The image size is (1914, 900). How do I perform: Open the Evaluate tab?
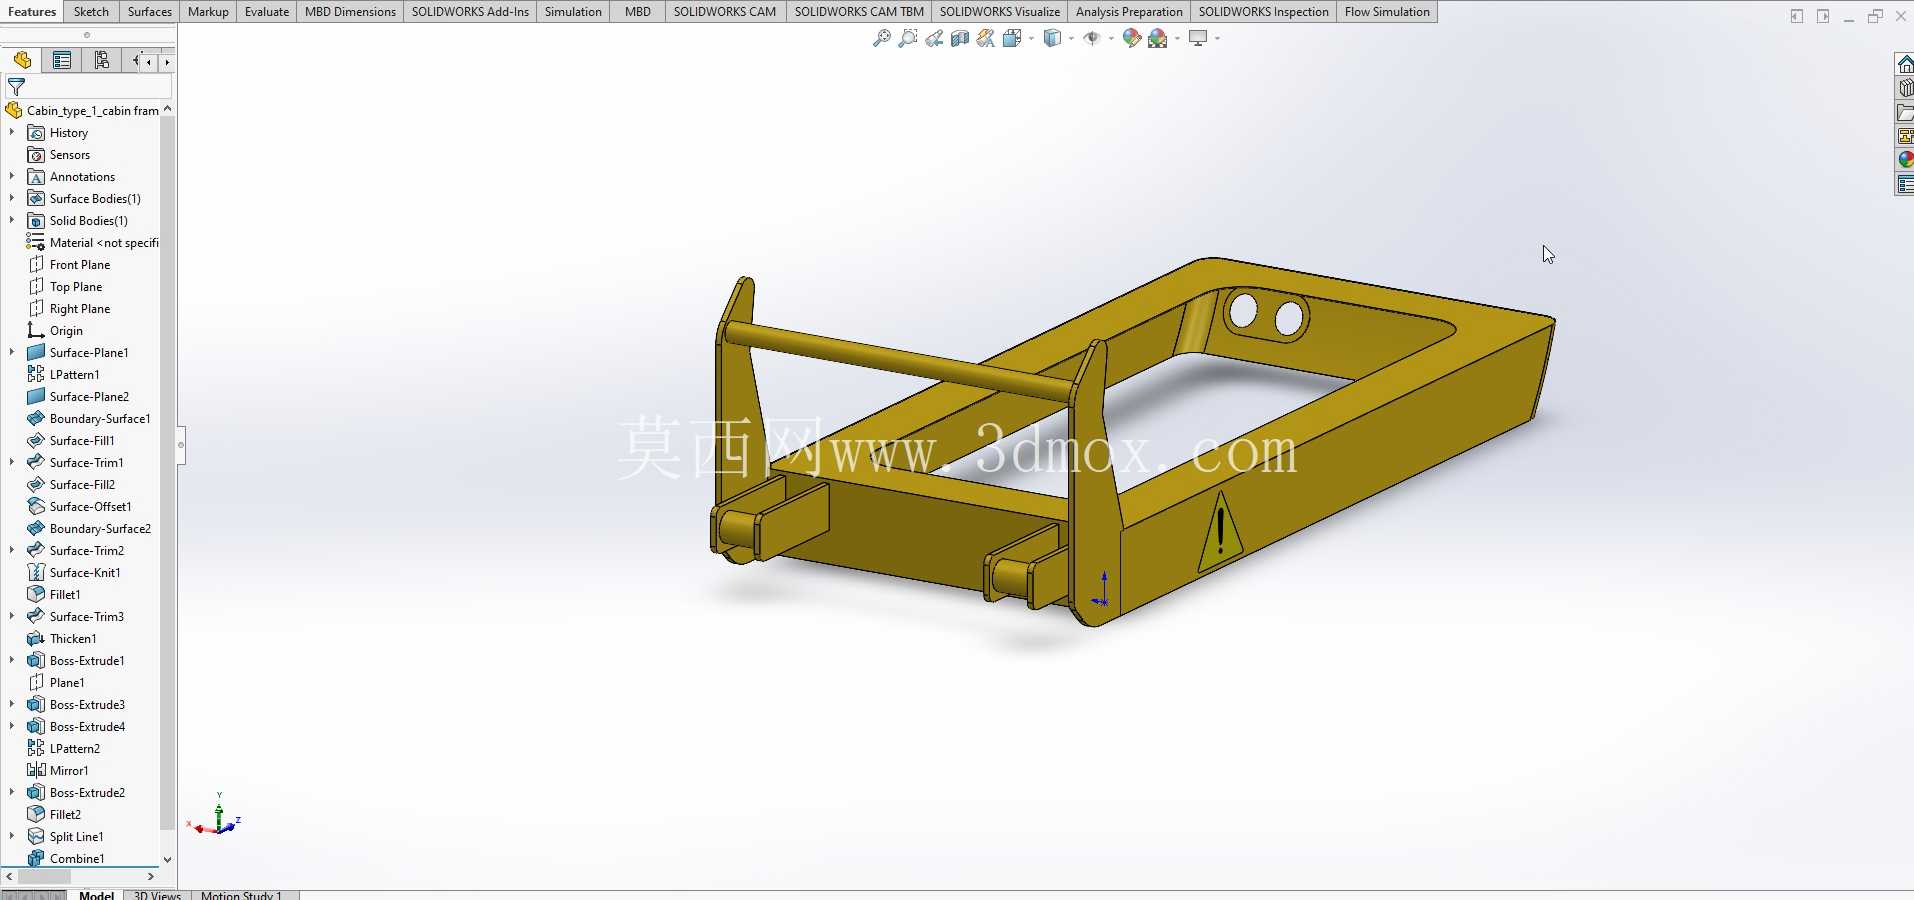coord(267,12)
